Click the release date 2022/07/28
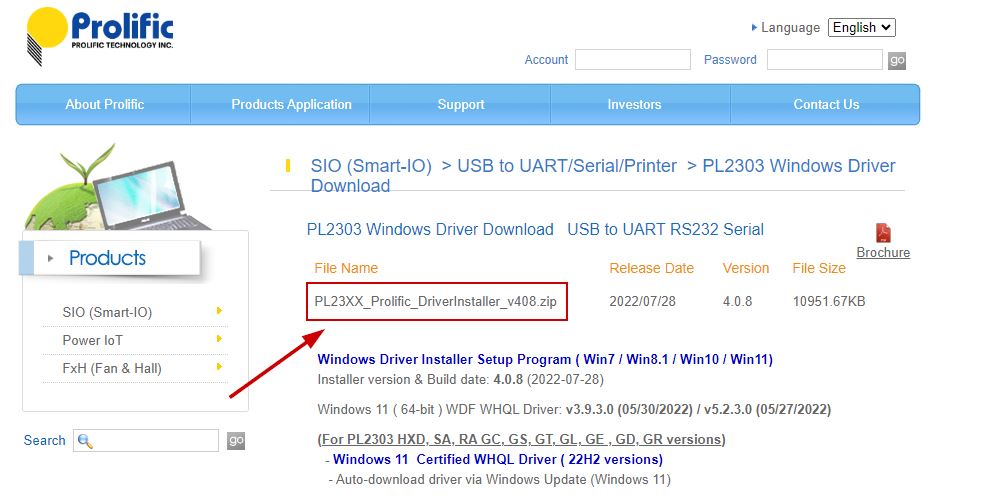990x498 pixels. [642, 302]
